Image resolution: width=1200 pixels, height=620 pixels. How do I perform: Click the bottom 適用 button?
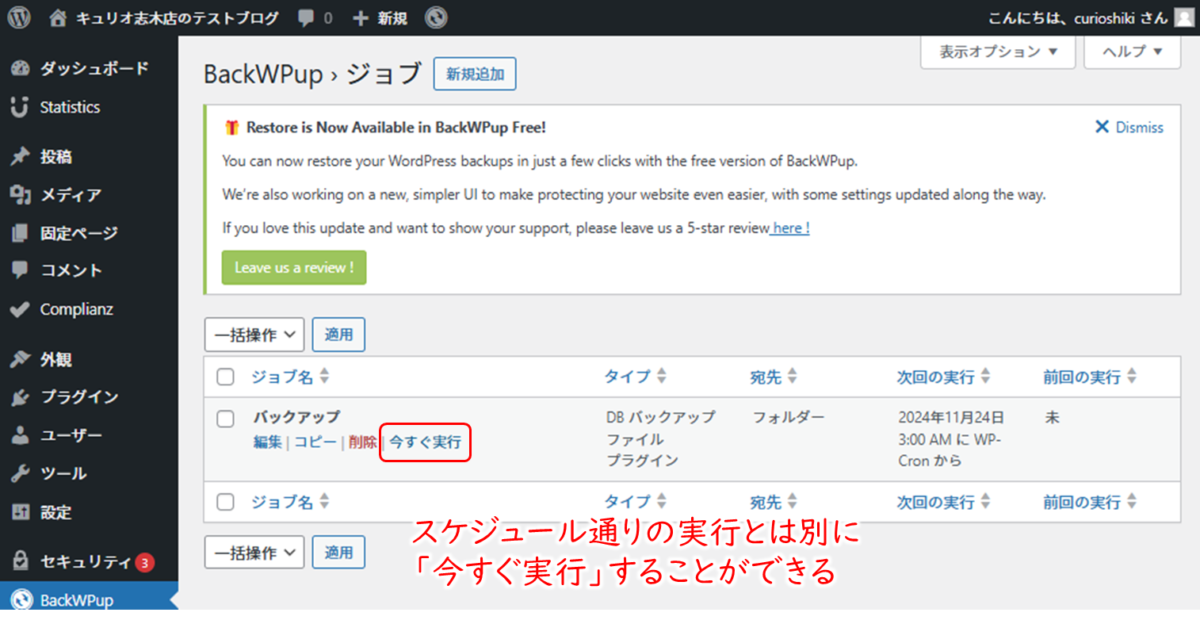pyautogui.click(x=339, y=551)
